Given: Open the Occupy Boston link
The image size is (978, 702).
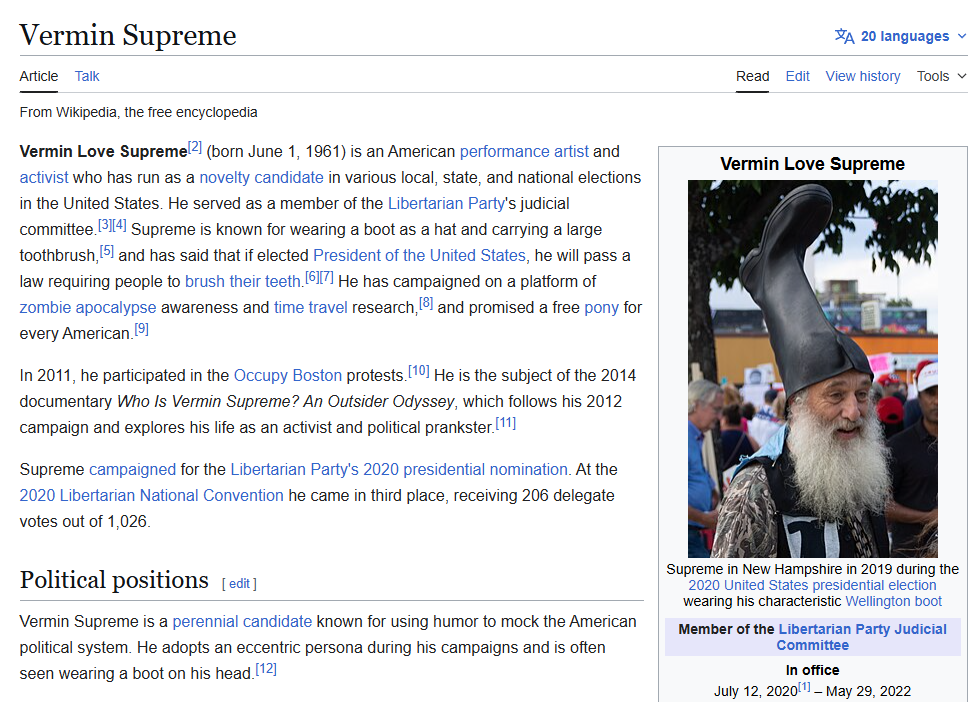Looking at the screenshot, I should 287,376.
